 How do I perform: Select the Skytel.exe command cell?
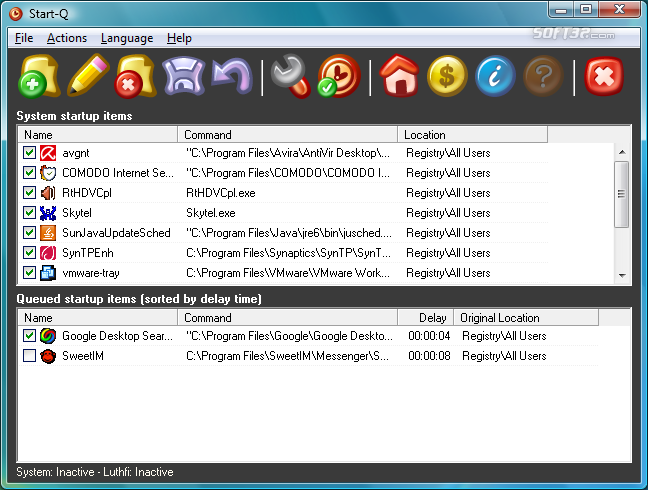pyautogui.click(x=211, y=213)
